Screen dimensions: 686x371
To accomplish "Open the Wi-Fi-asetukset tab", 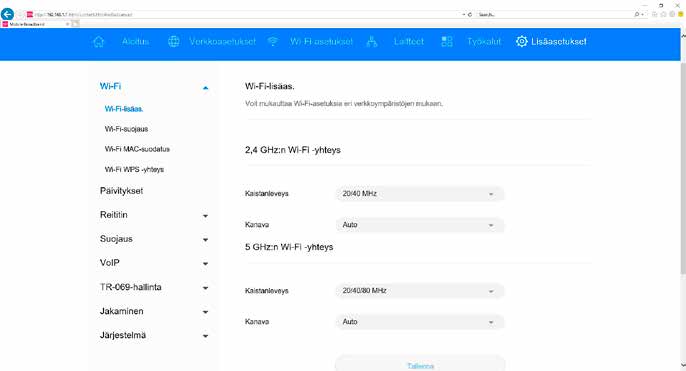I will coord(321,42).
